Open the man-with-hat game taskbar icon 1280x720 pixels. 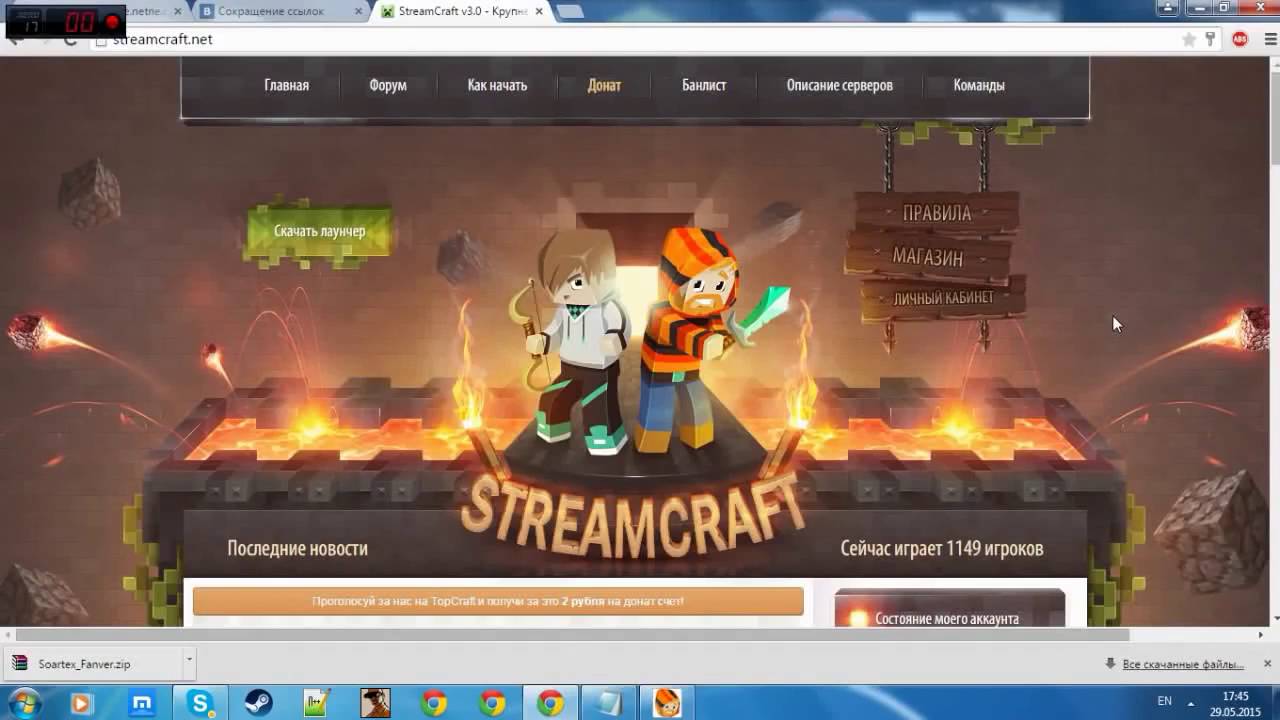click(x=375, y=703)
